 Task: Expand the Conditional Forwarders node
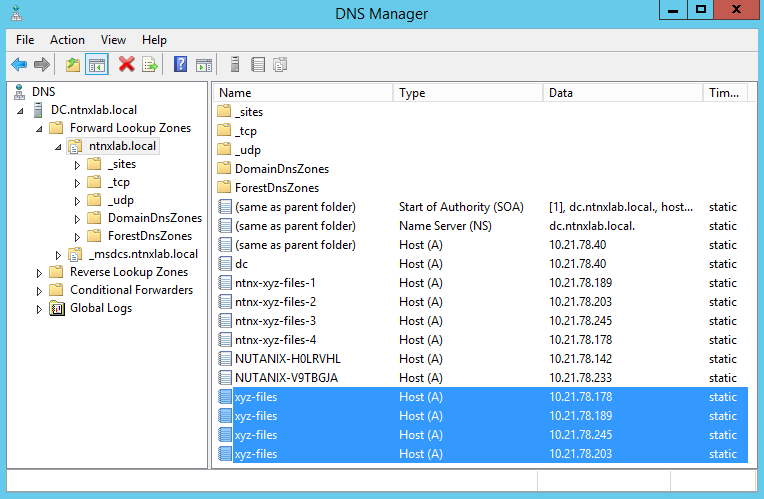coord(39,291)
